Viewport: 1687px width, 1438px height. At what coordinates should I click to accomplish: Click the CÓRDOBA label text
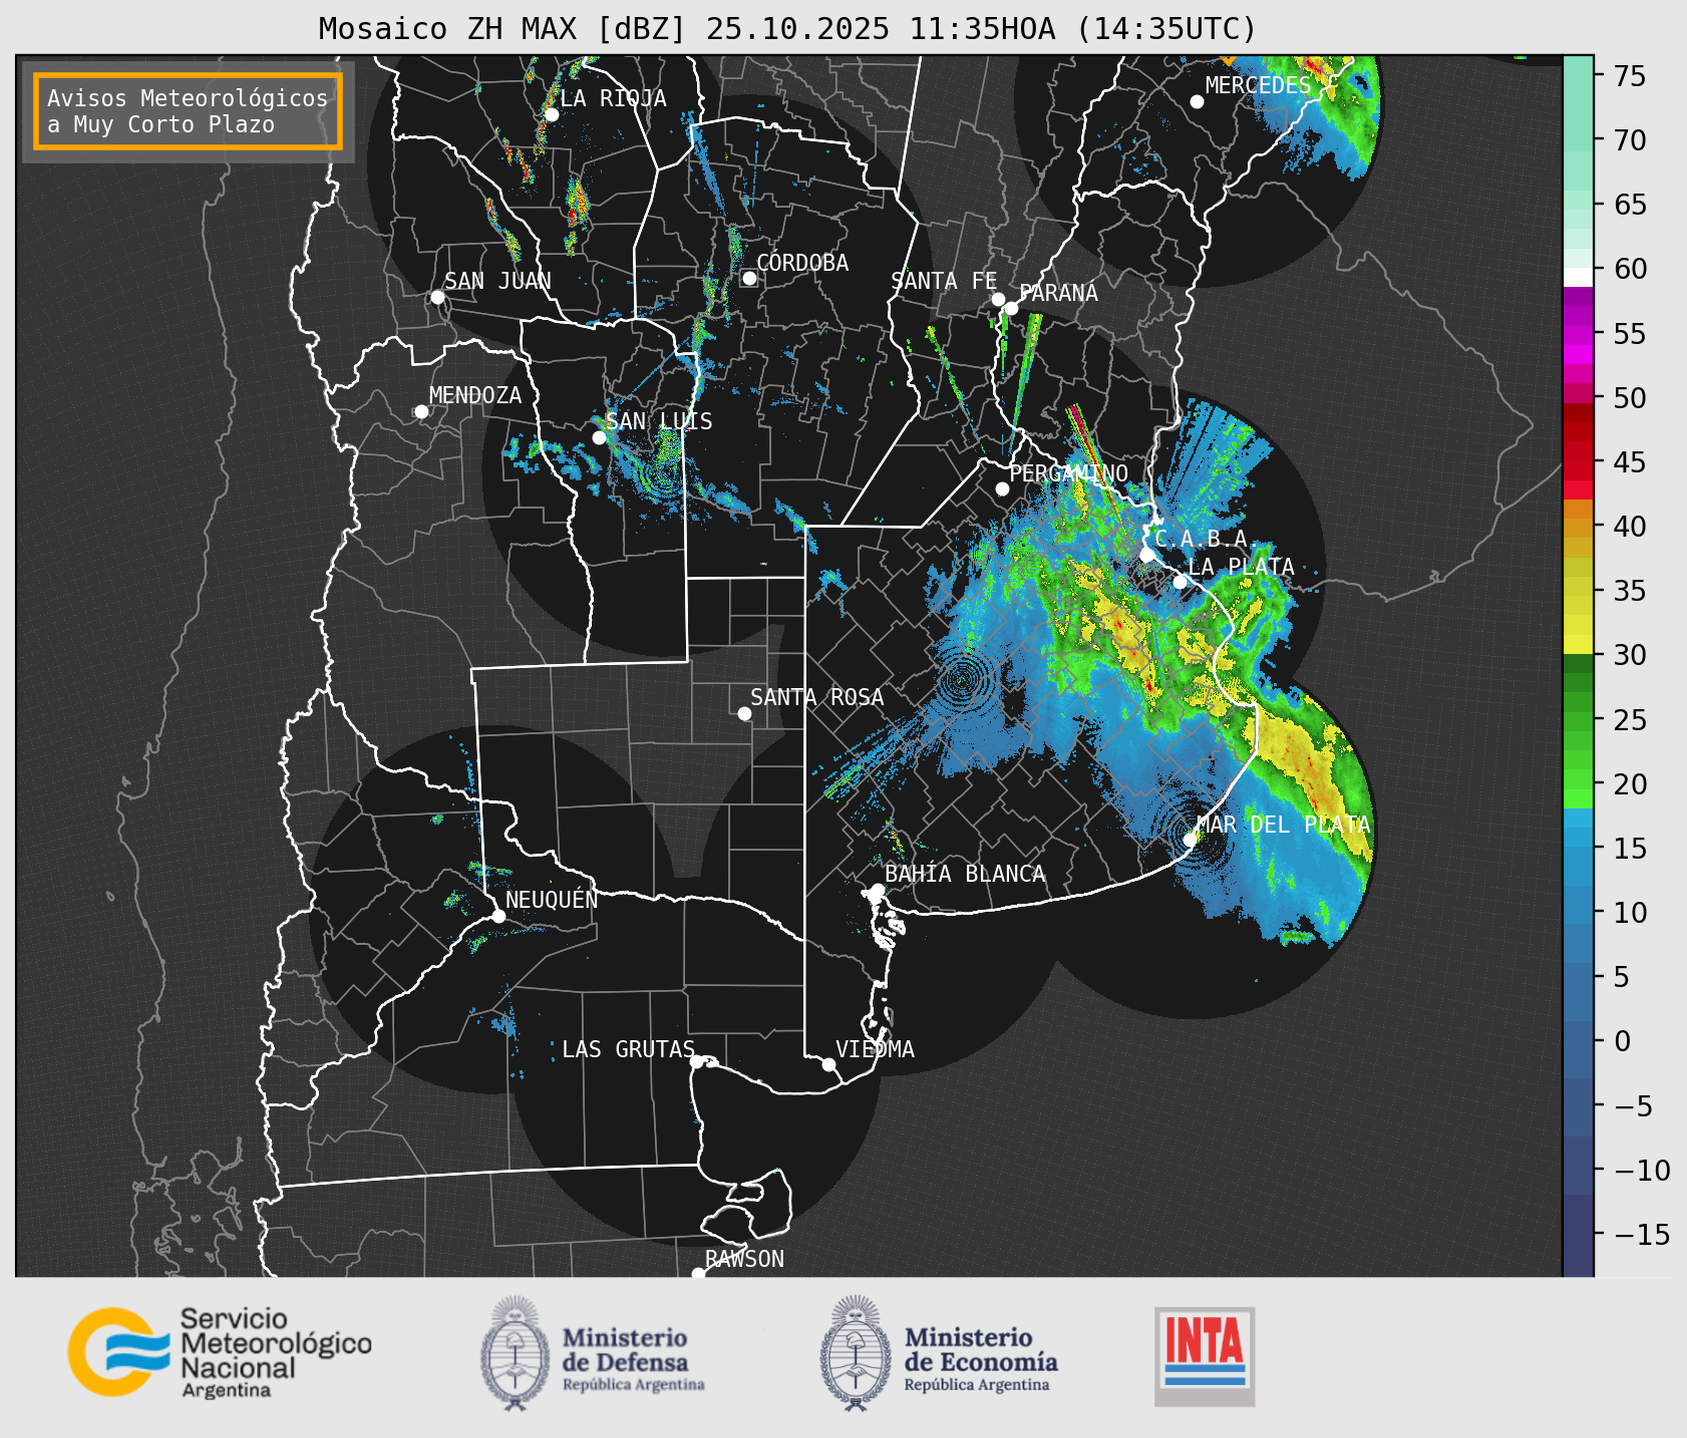tap(802, 263)
